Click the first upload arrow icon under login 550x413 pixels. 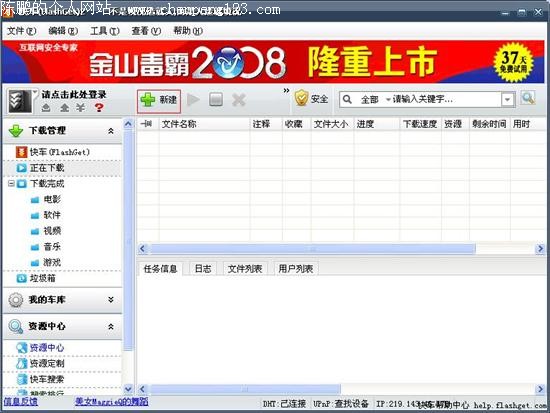coord(46,108)
